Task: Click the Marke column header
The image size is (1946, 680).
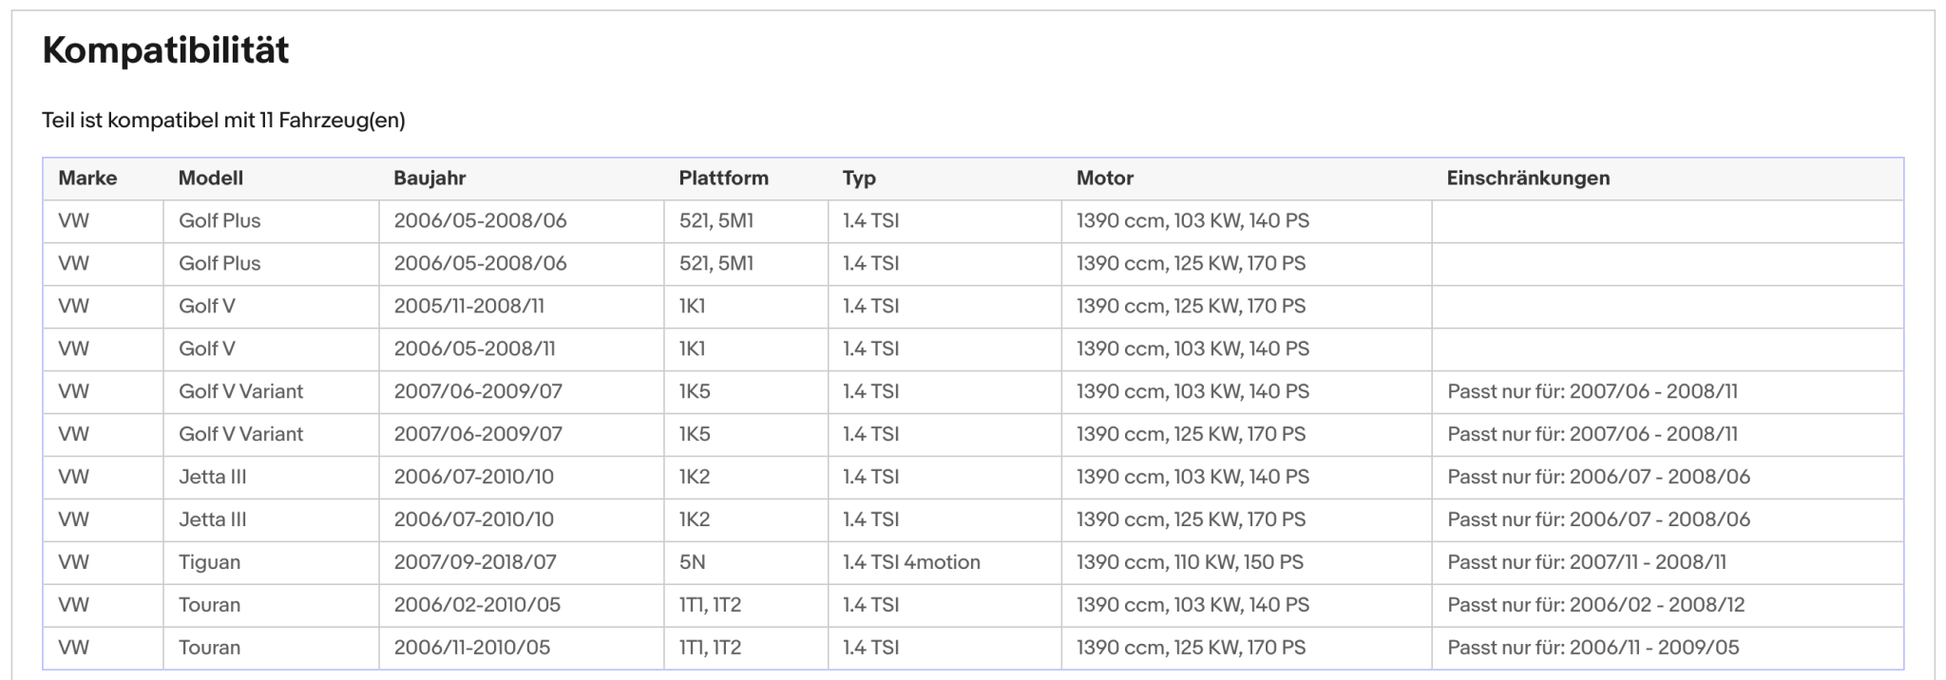Action: [87, 178]
